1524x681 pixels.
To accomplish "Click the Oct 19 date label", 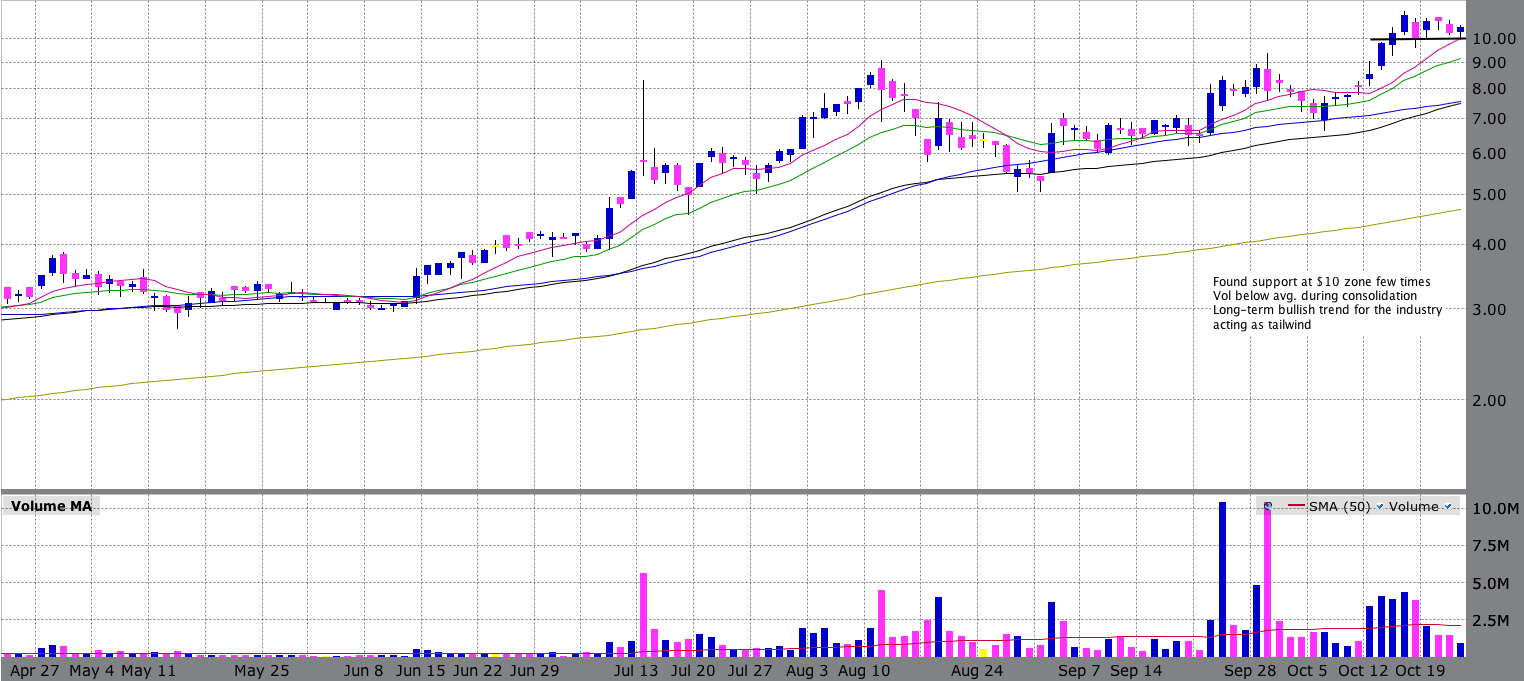I will [1421, 670].
